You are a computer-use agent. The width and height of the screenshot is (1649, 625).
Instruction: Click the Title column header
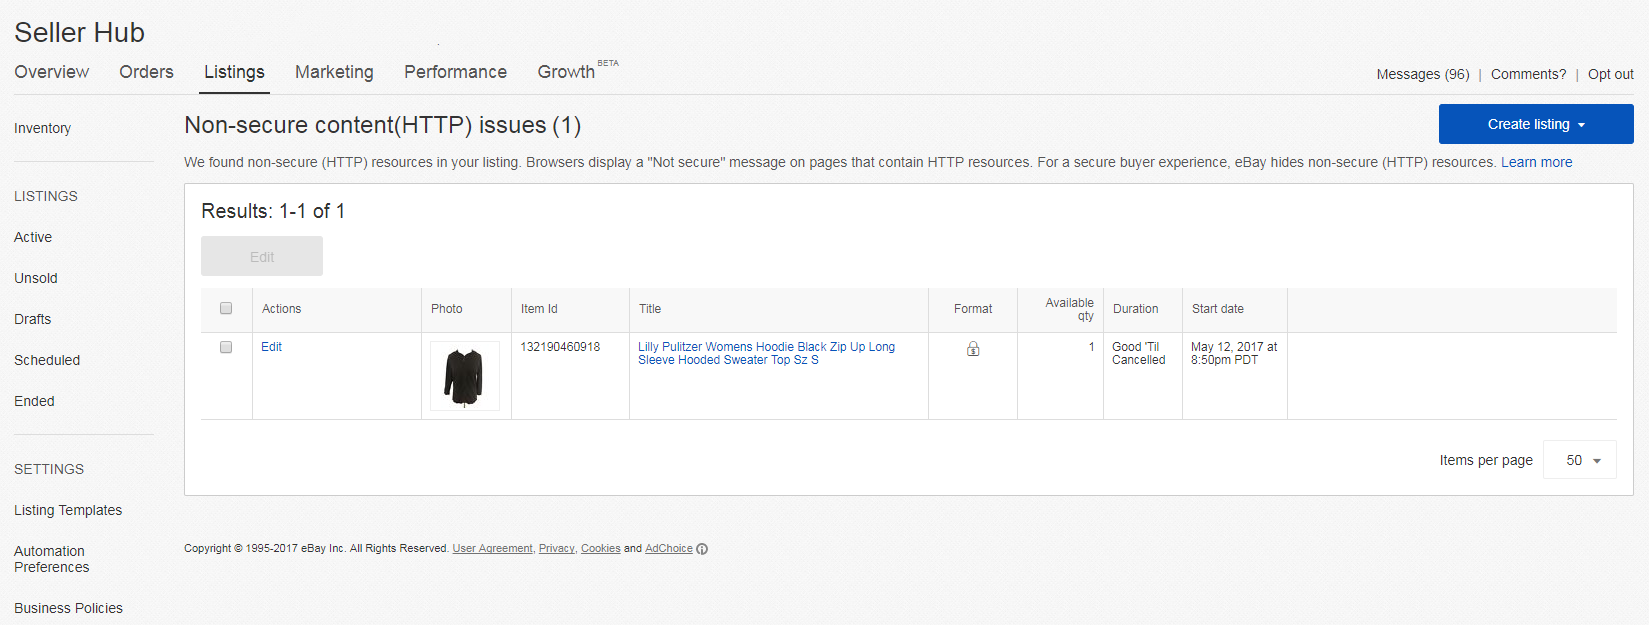650,309
